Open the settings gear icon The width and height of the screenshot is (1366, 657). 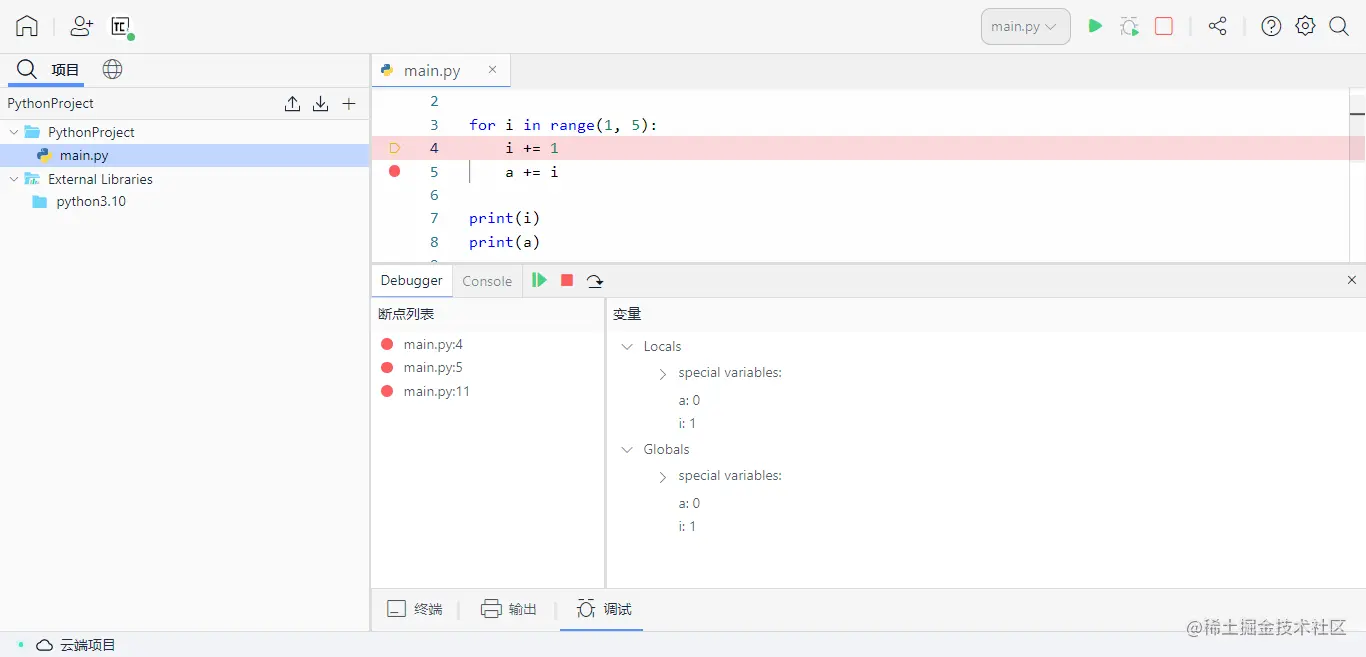point(1305,26)
